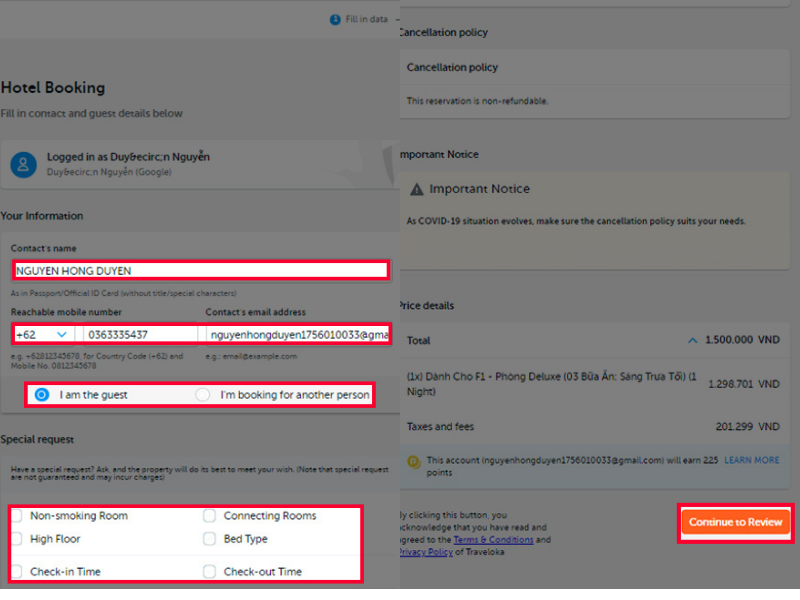Screen dimensions: 800x600
Task: Click the LEARN MORE points link
Action: pos(752,460)
